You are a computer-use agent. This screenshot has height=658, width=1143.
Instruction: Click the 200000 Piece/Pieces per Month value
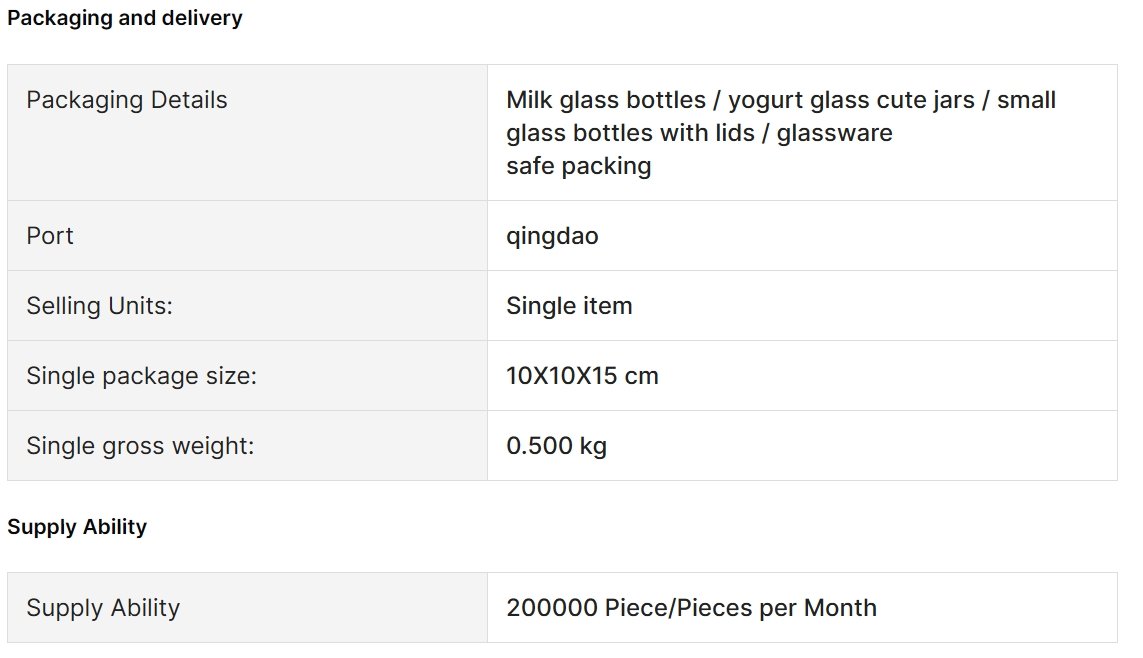point(691,608)
